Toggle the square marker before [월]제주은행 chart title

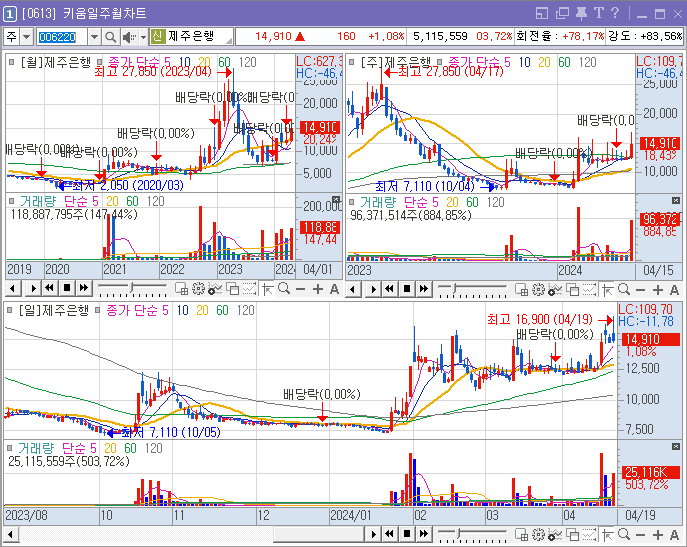pos(12,62)
